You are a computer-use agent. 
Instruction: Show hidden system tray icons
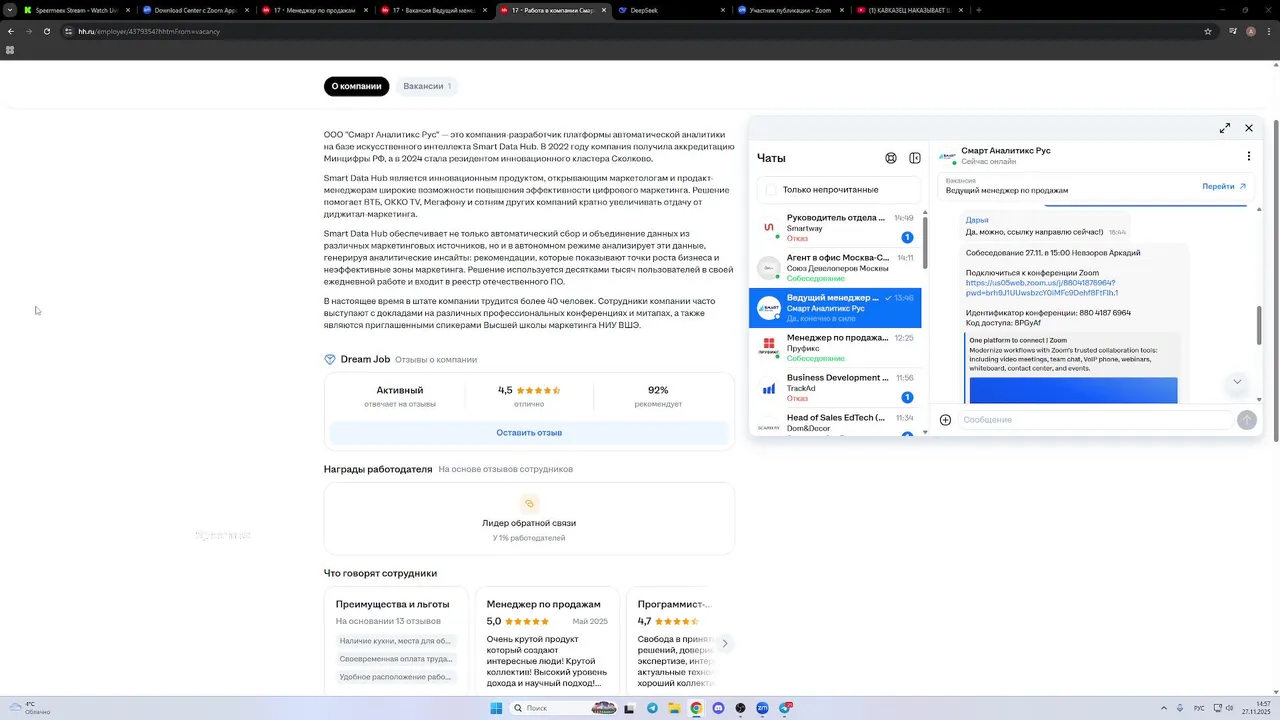(x=1163, y=708)
